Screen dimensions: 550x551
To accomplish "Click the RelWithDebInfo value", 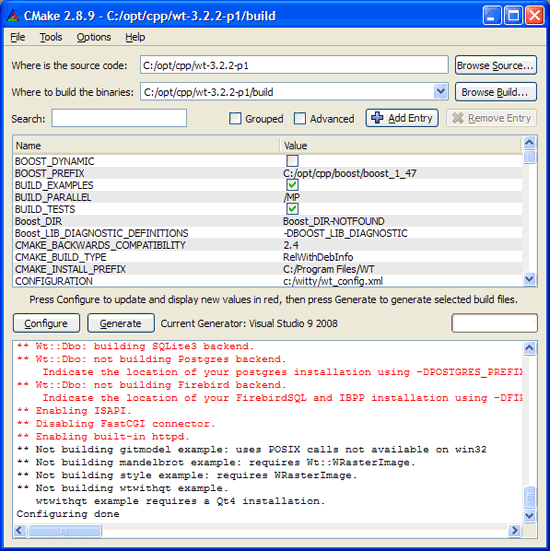I will point(318,257).
